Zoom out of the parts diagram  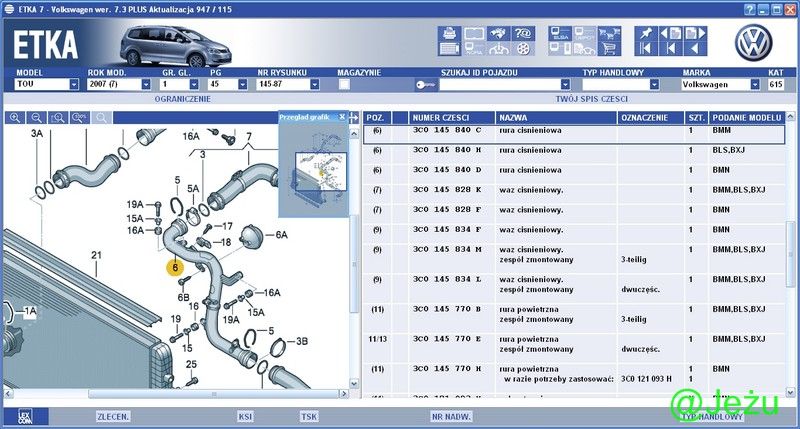coord(36,118)
